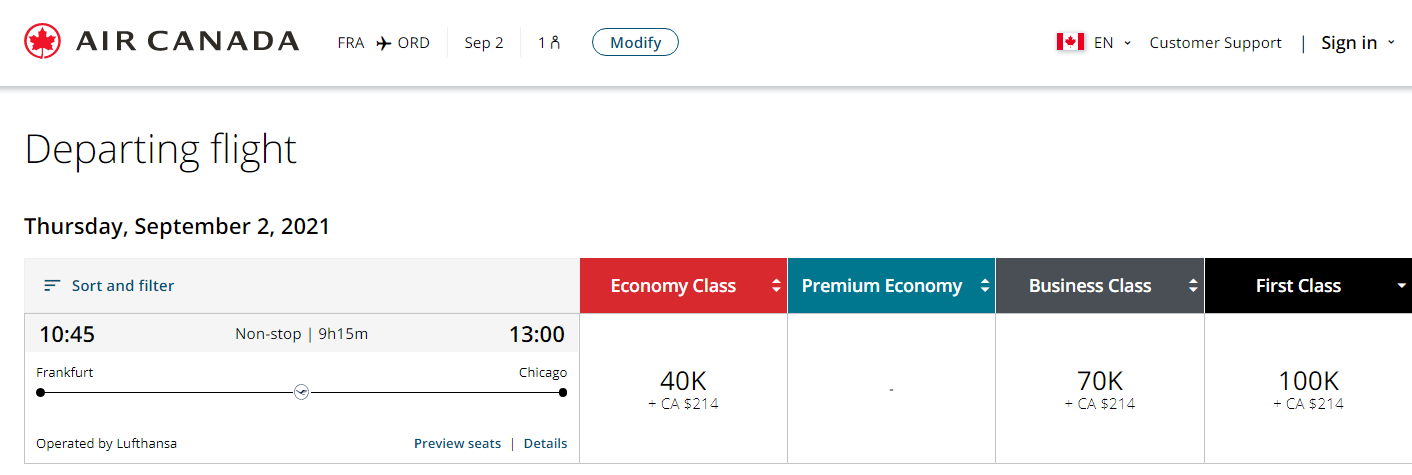Image resolution: width=1412 pixels, height=475 pixels.
Task: Choose the 100K First Class fare
Action: [x=1308, y=389]
